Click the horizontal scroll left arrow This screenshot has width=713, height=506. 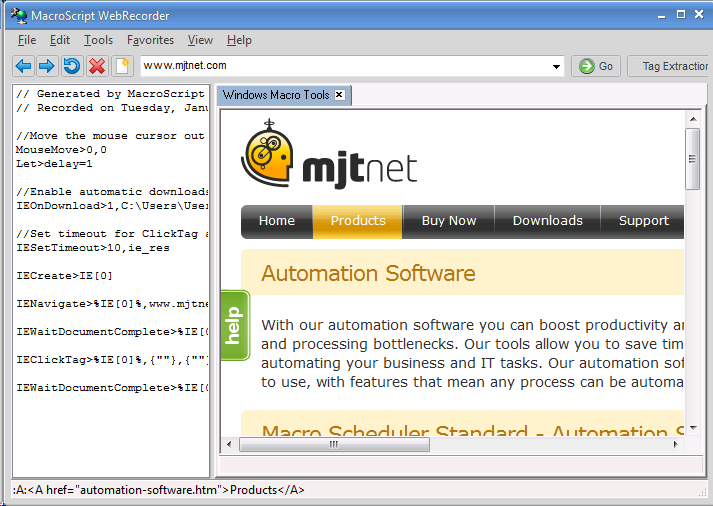pos(229,445)
